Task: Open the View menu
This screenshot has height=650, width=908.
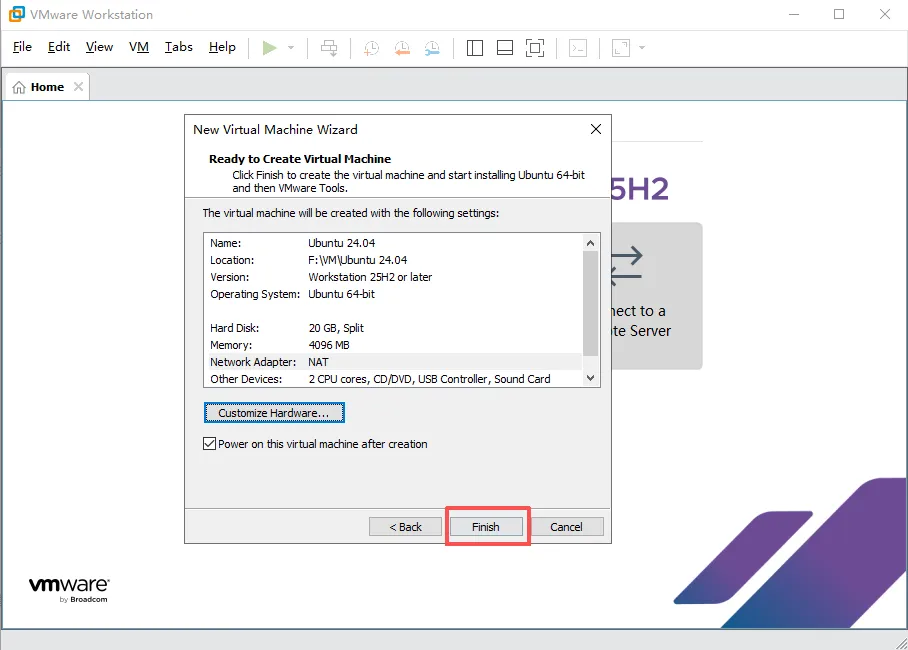Action: (x=100, y=47)
